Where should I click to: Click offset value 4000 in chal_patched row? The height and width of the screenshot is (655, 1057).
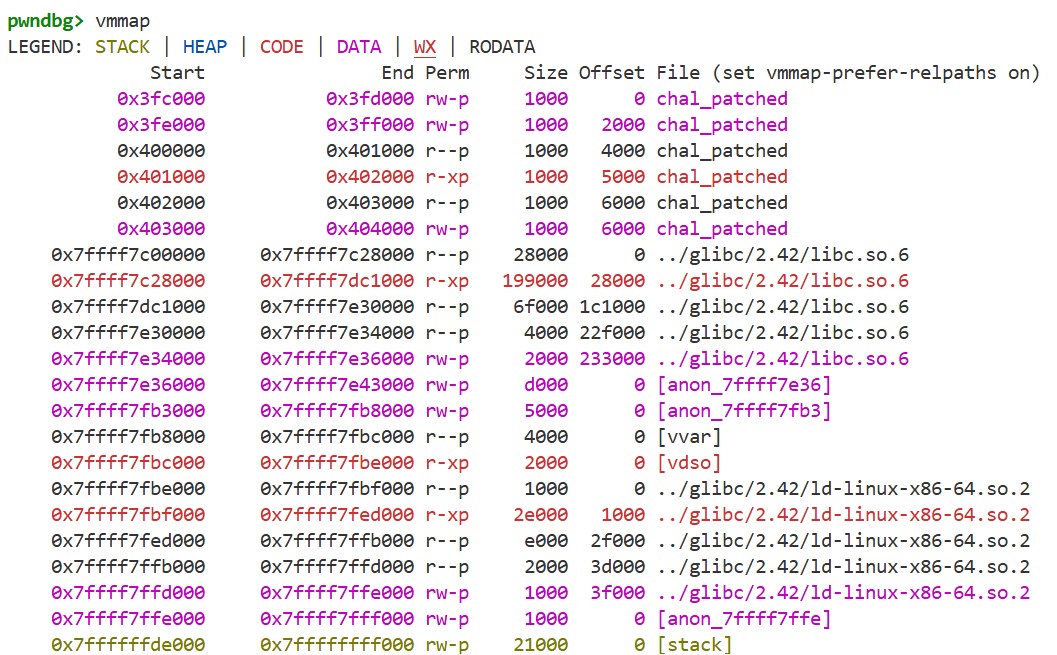pos(623,150)
